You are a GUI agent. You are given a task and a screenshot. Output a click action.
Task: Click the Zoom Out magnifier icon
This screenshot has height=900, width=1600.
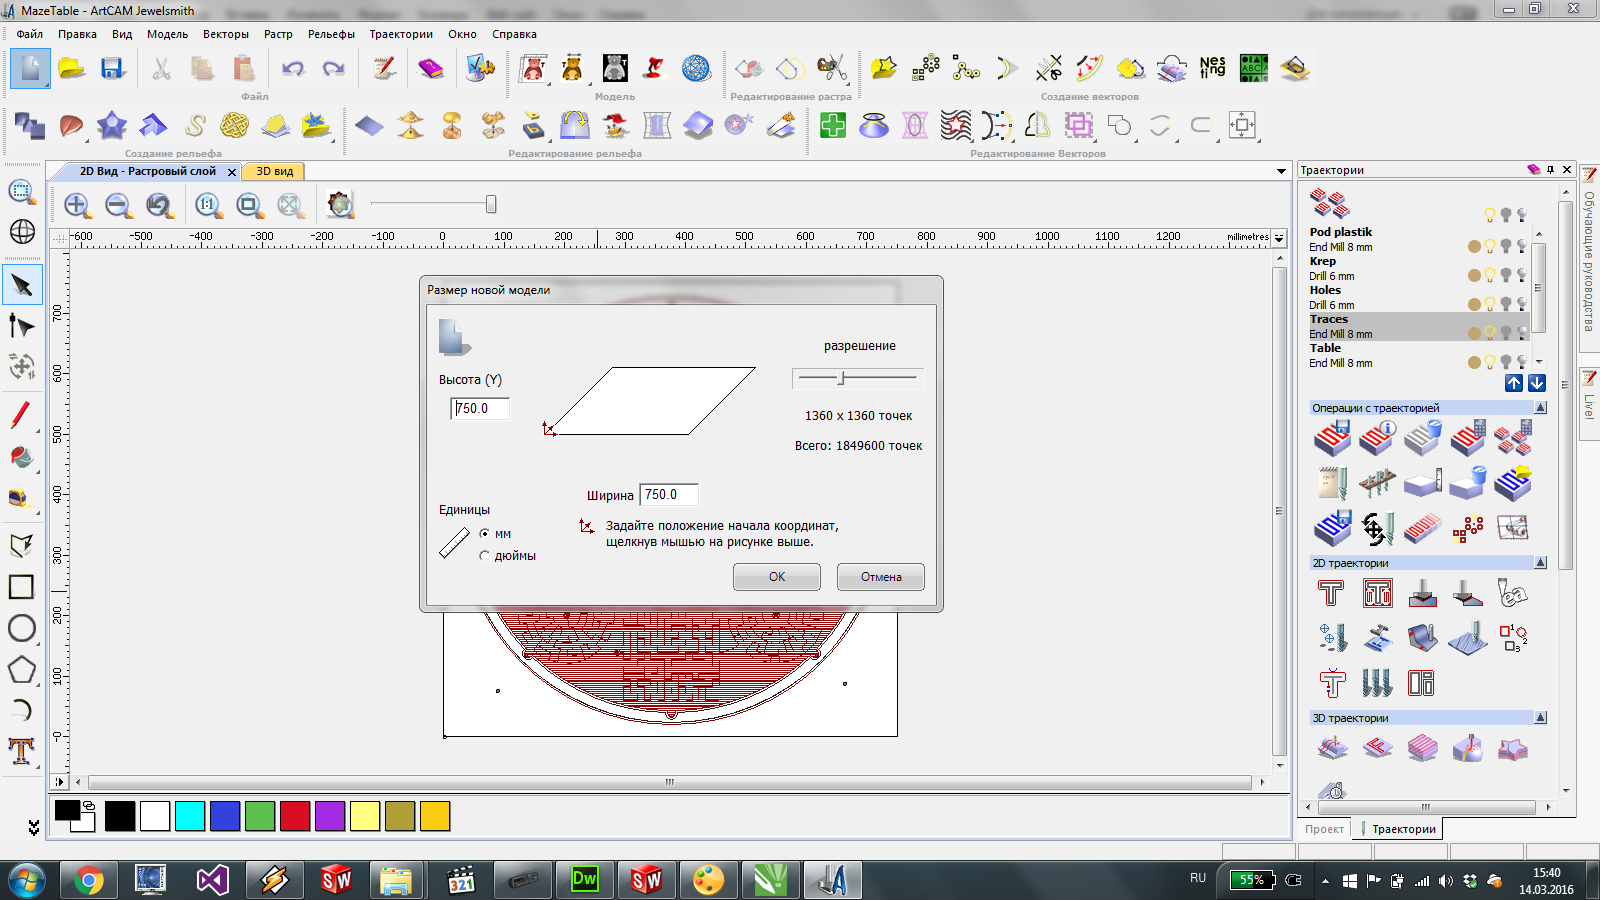pos(119,205)
